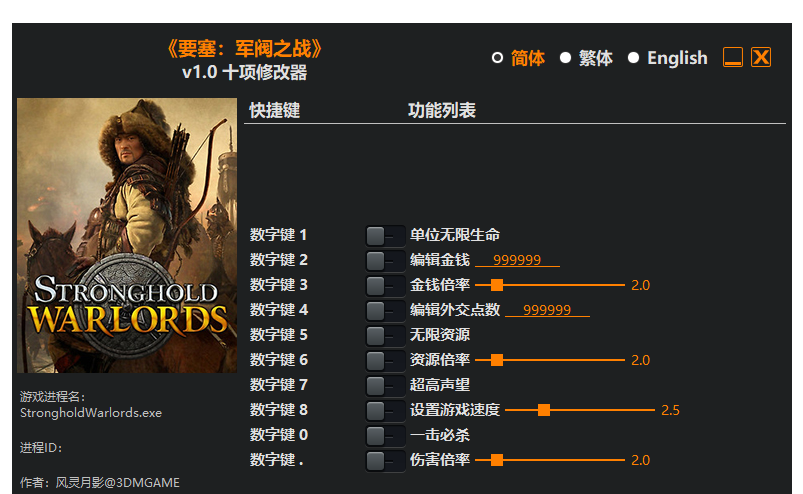The image size is (803, 494).
Task: Click the 资源倍率 value 2.0
Action: point(640,360)
